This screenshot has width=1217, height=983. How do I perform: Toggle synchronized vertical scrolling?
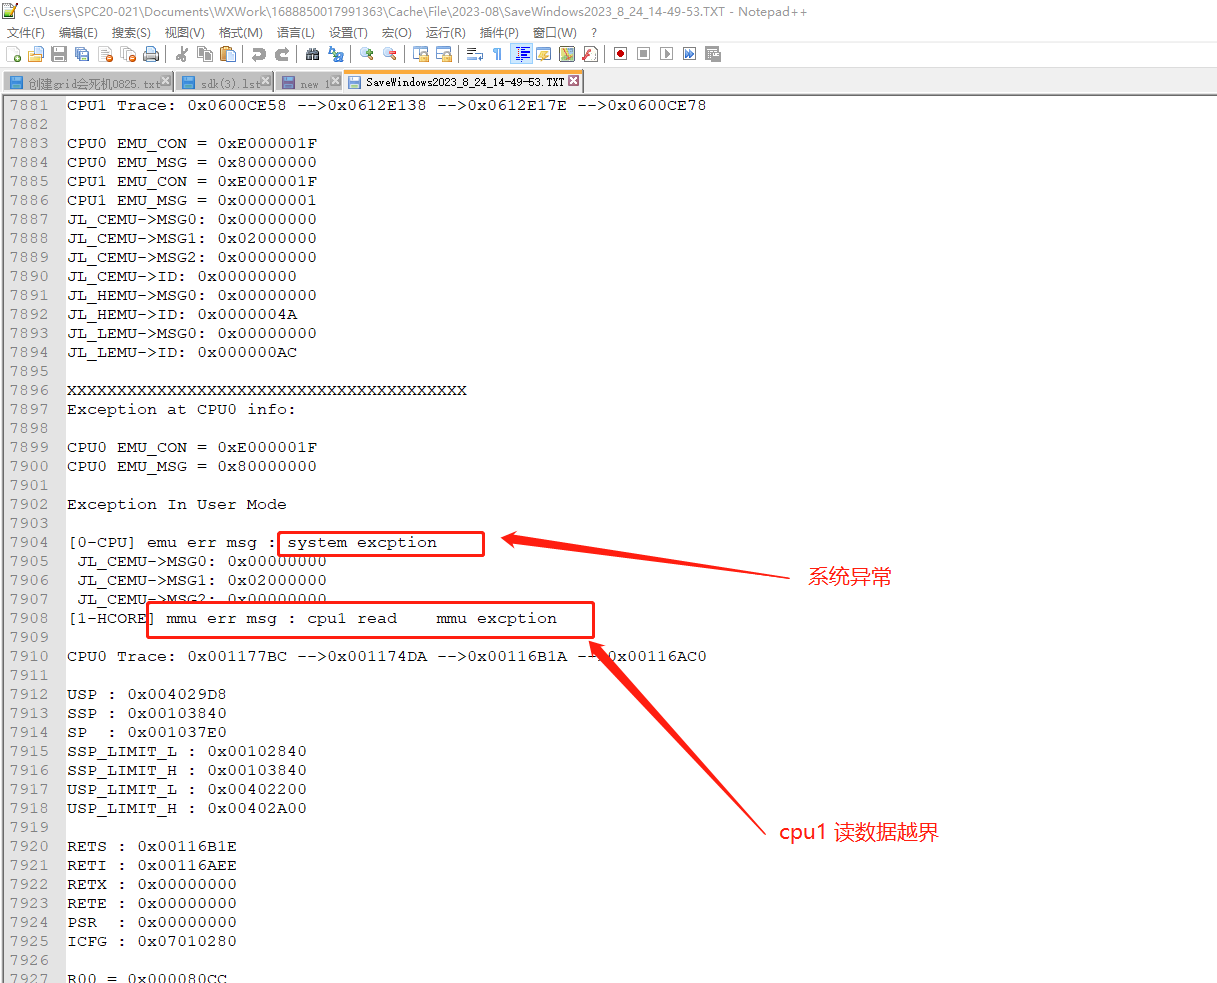(x=421, y=54)
